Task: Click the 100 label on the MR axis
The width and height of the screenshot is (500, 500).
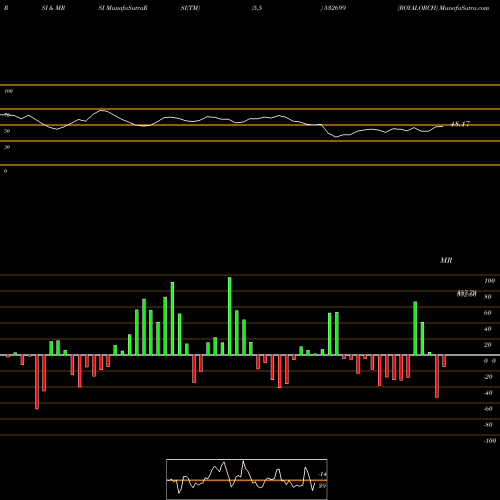Action: (489, 281)
